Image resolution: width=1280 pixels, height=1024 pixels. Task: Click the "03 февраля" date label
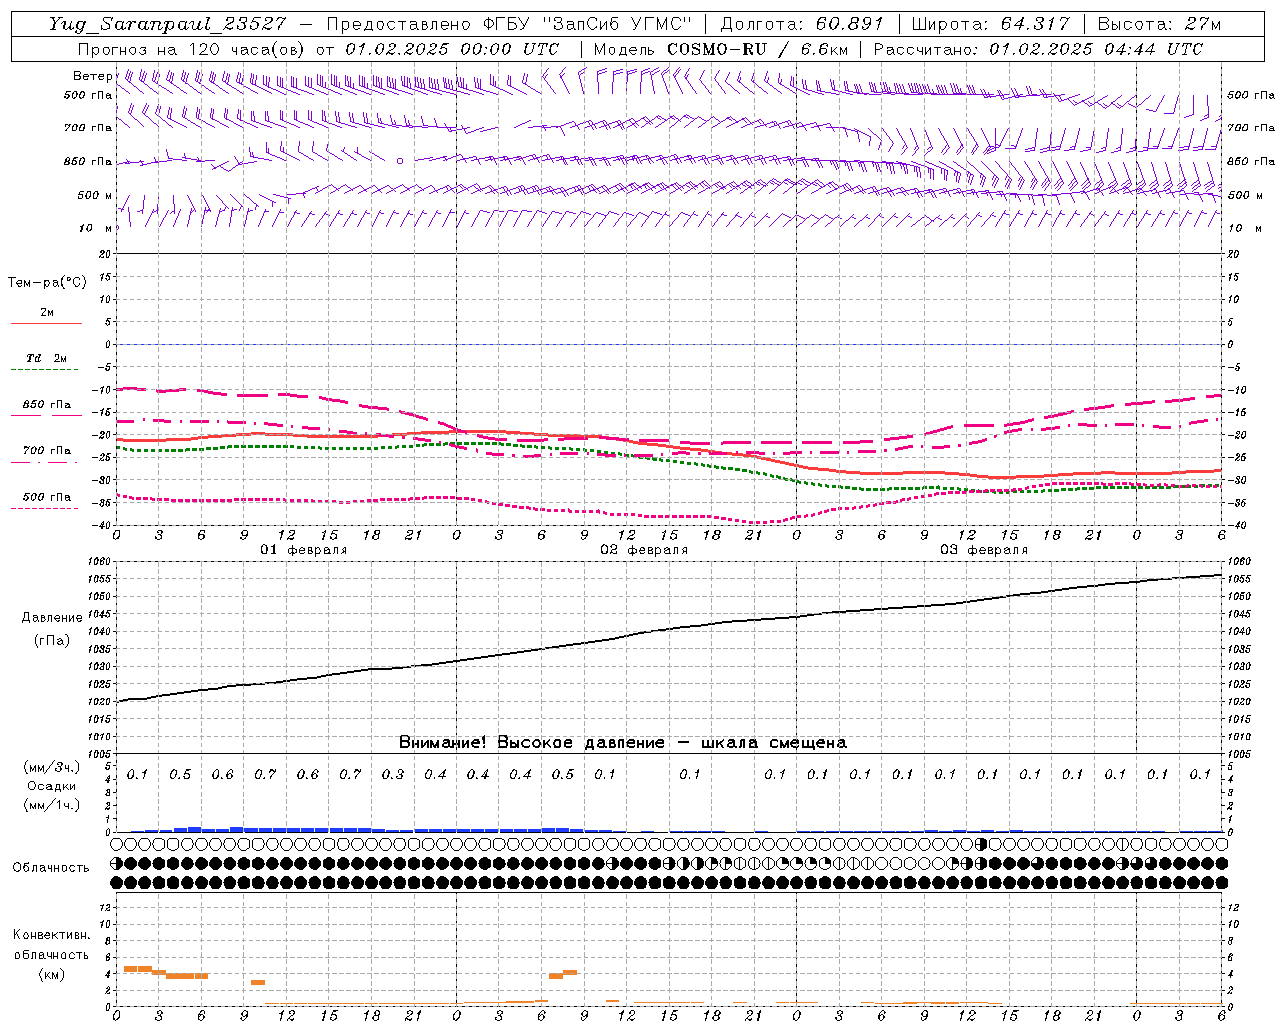tap(984, 550)
